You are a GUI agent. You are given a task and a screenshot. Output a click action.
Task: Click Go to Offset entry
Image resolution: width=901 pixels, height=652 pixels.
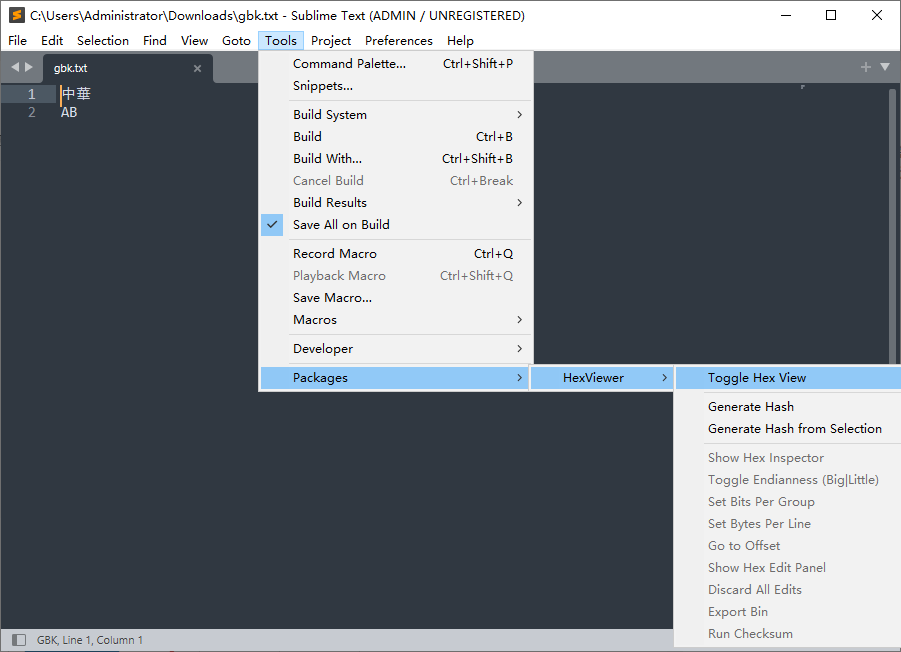click(x=788, y=546)
